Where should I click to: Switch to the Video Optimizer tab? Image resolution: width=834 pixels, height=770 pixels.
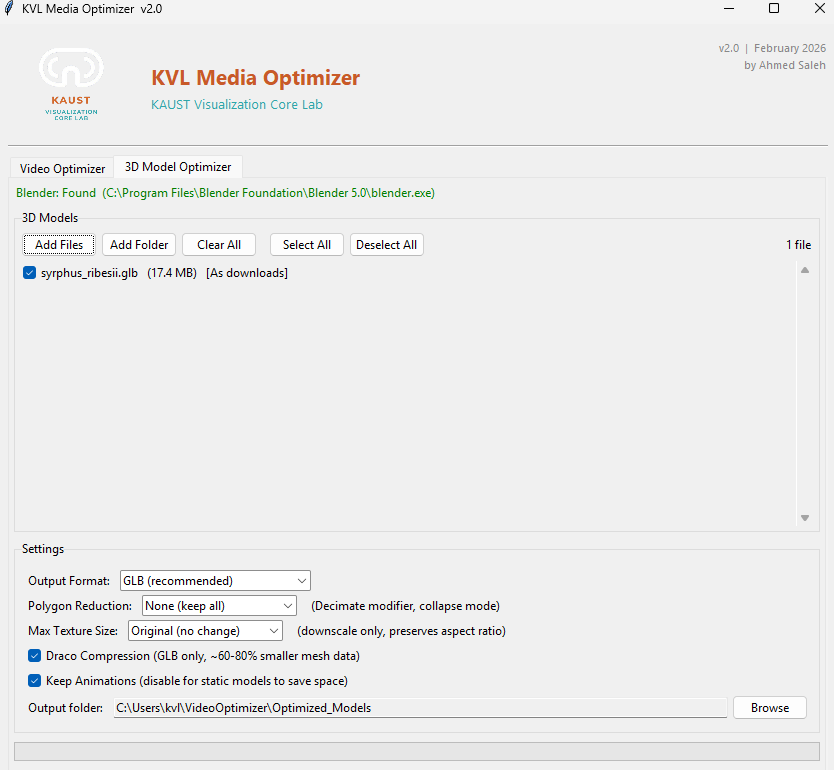(x=60, y=168)
